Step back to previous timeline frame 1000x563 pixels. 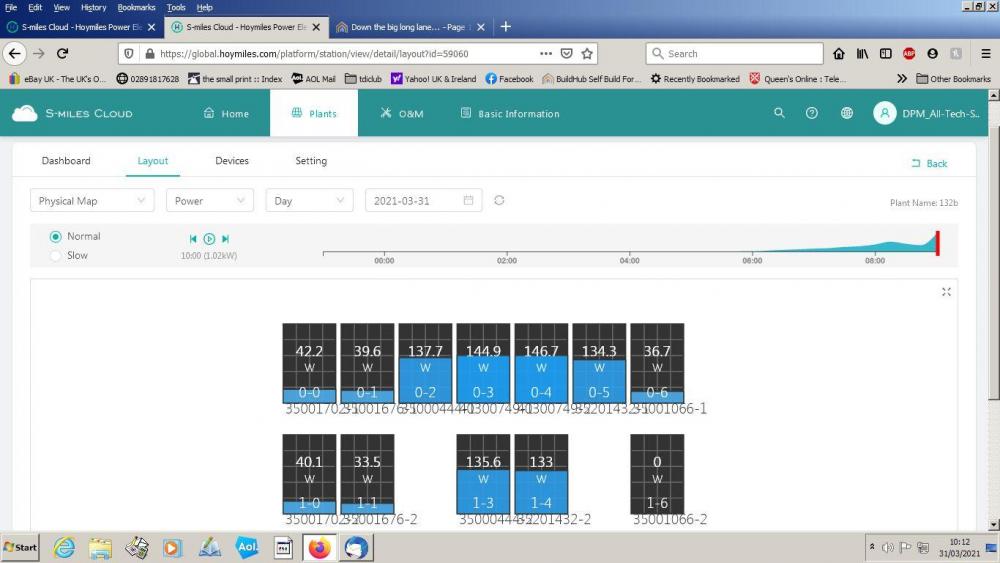[193, 238]
